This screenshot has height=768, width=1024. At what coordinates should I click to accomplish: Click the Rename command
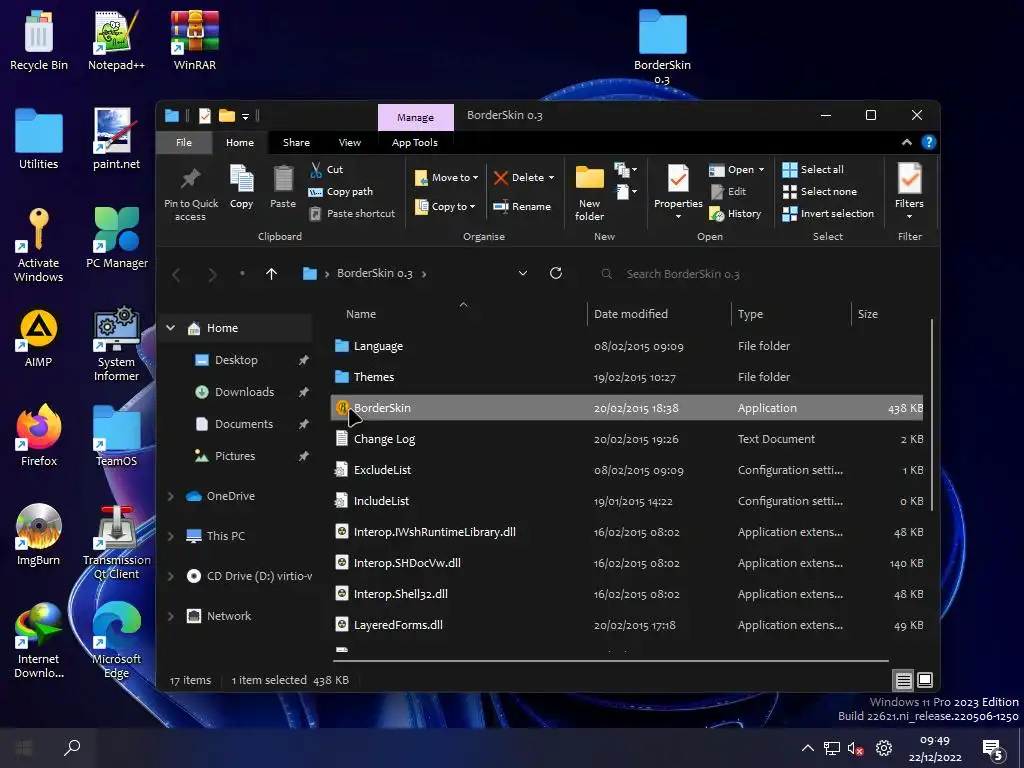click(x=522, y=207)
